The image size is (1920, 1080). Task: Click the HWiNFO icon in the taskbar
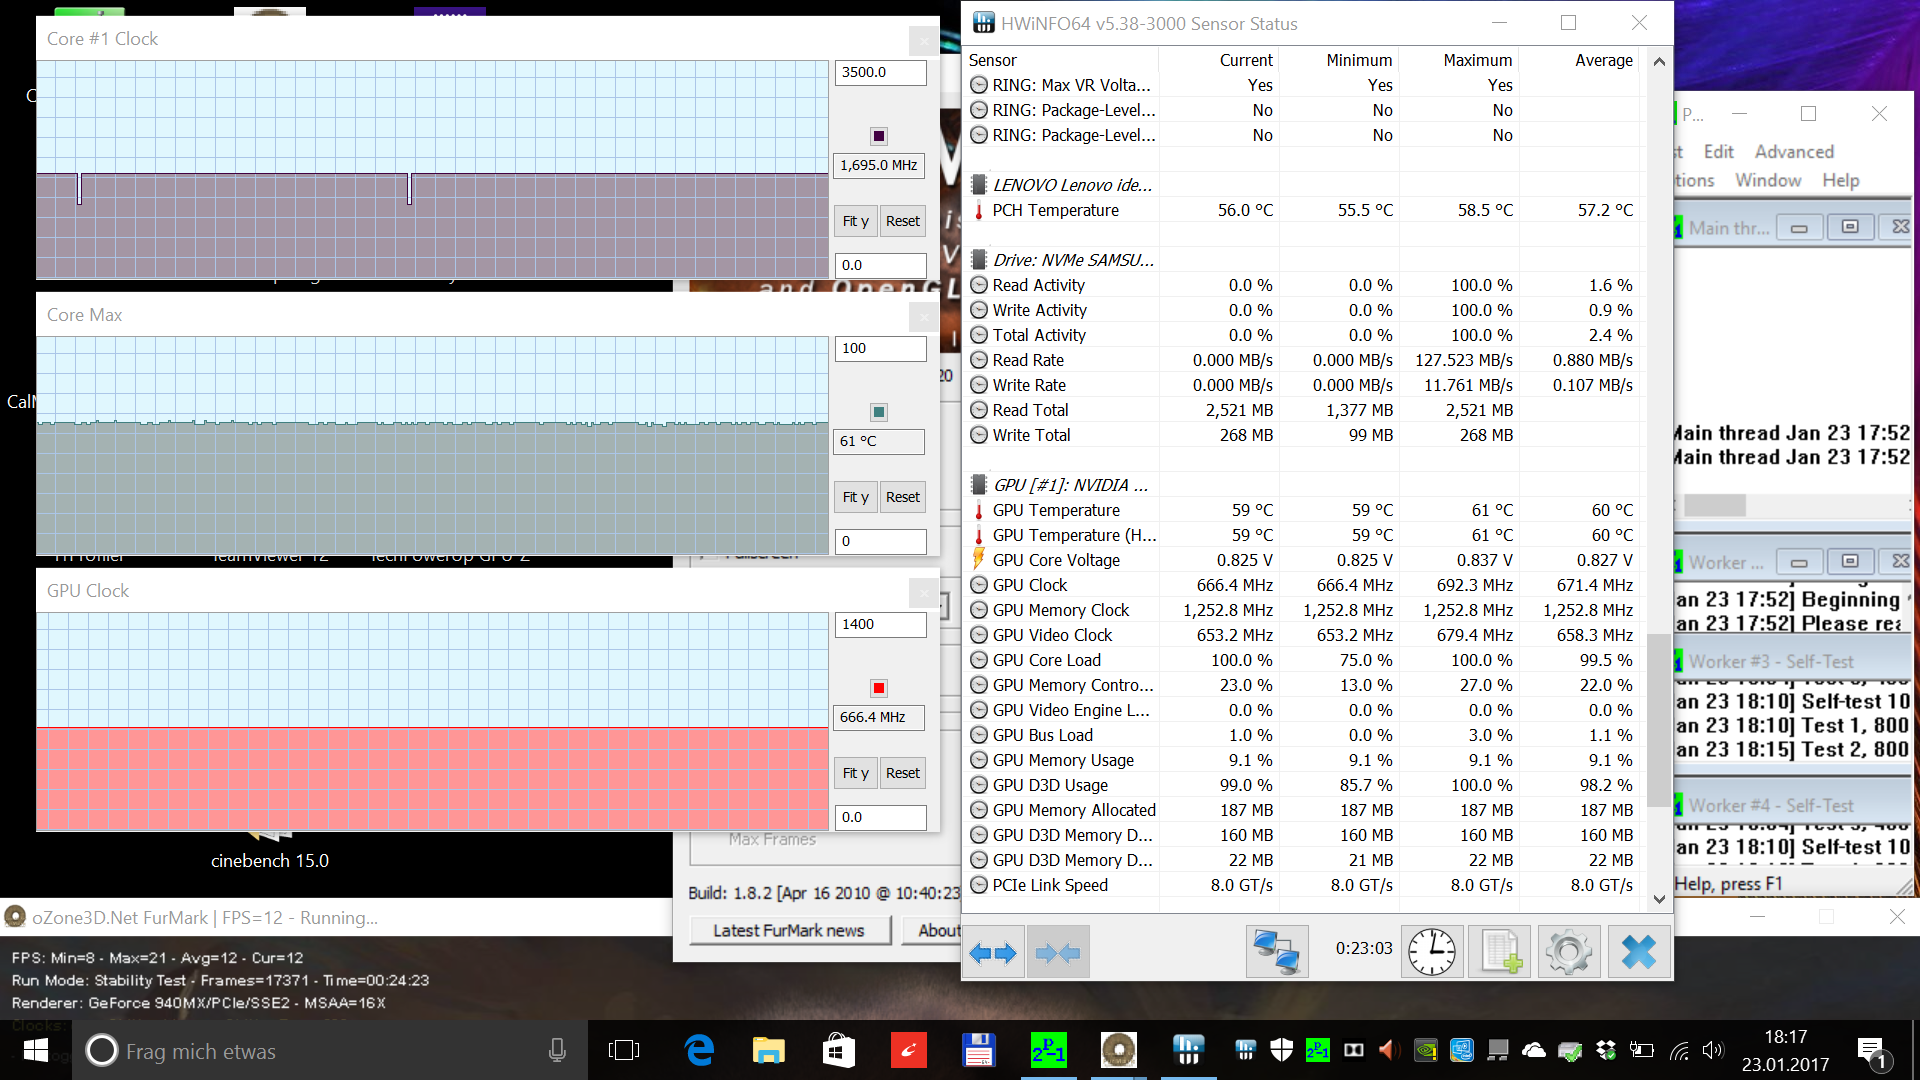tap(1187, 1050)
